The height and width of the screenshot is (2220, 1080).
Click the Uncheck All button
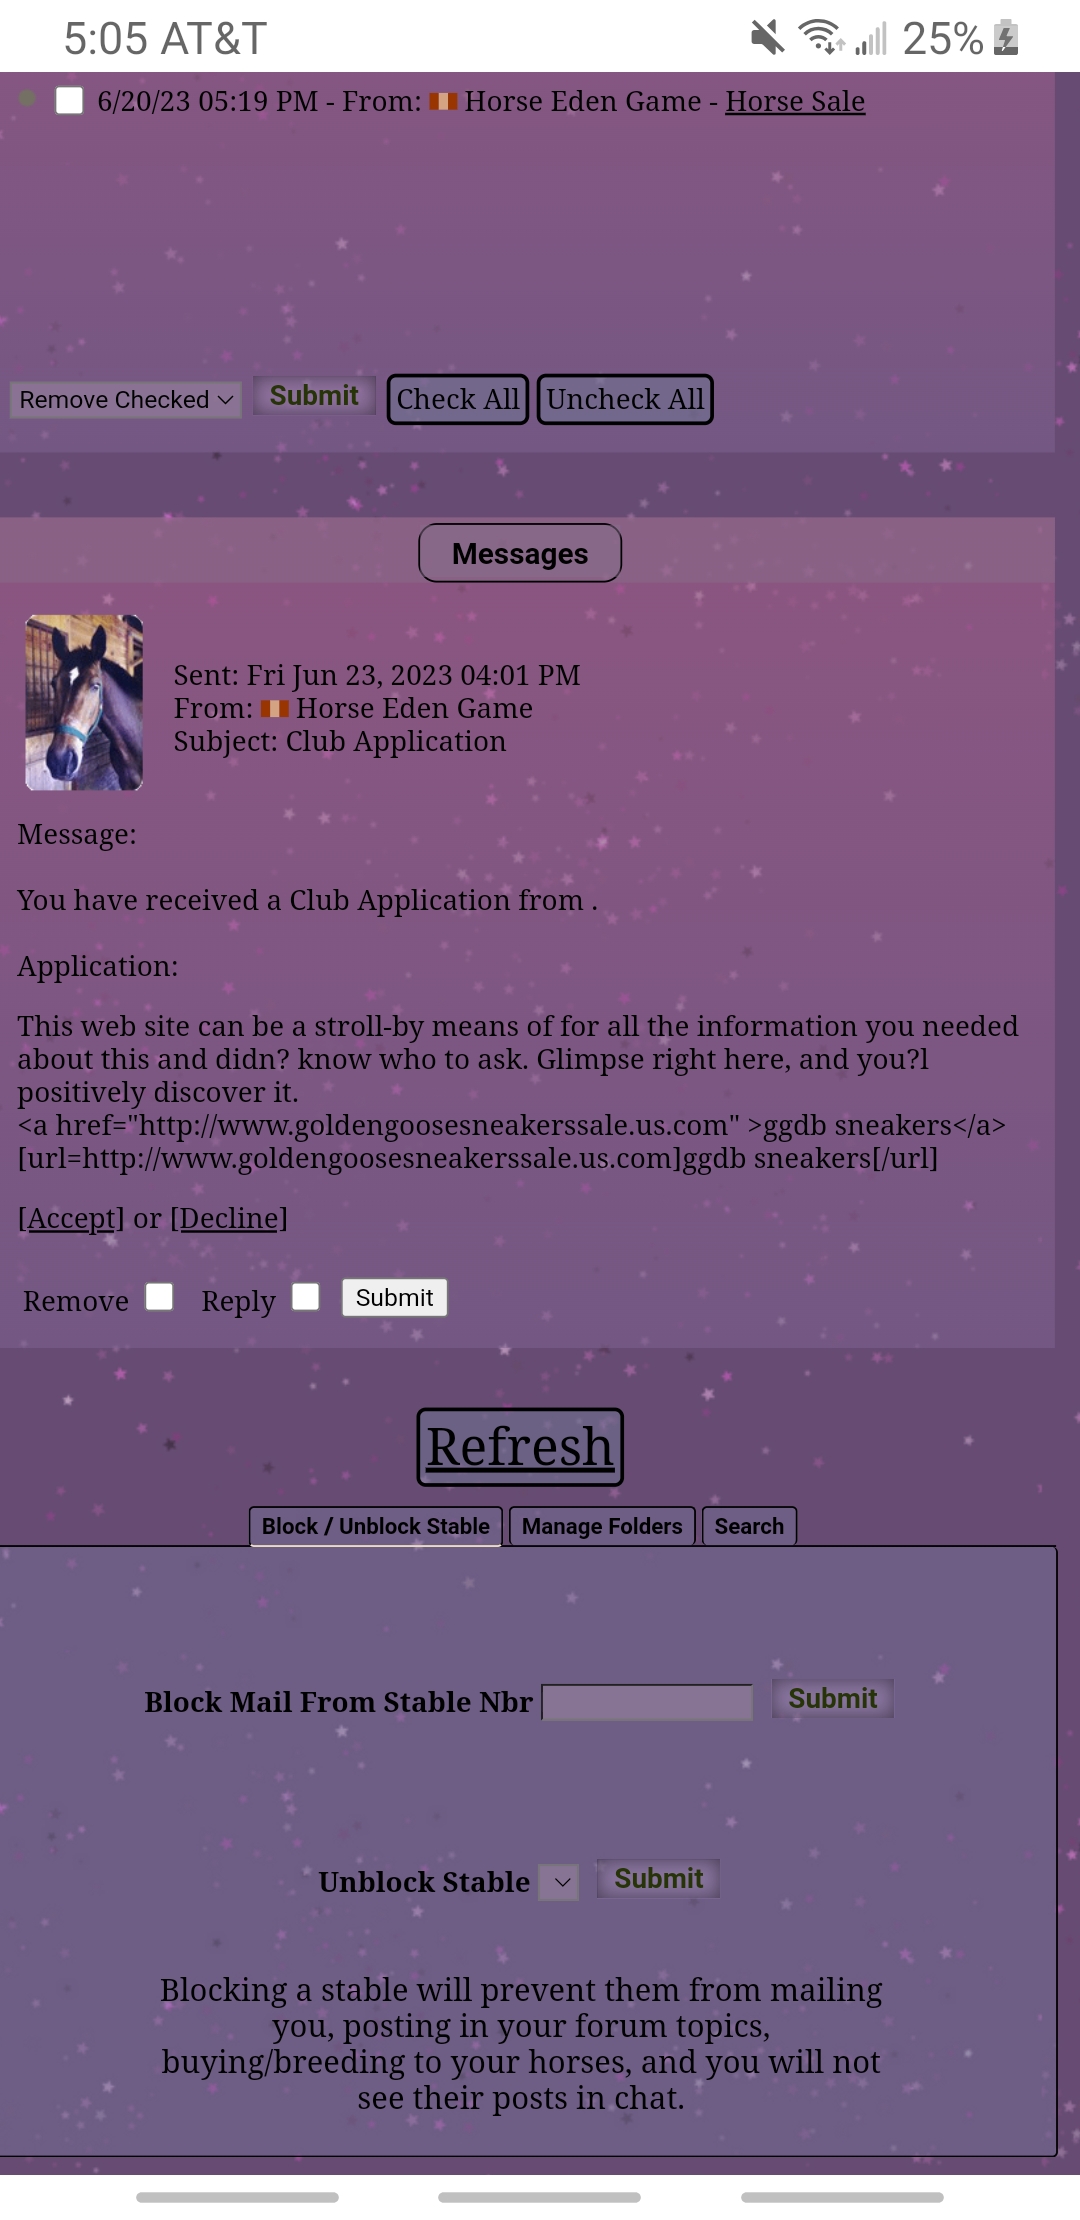tap(625, 399)
